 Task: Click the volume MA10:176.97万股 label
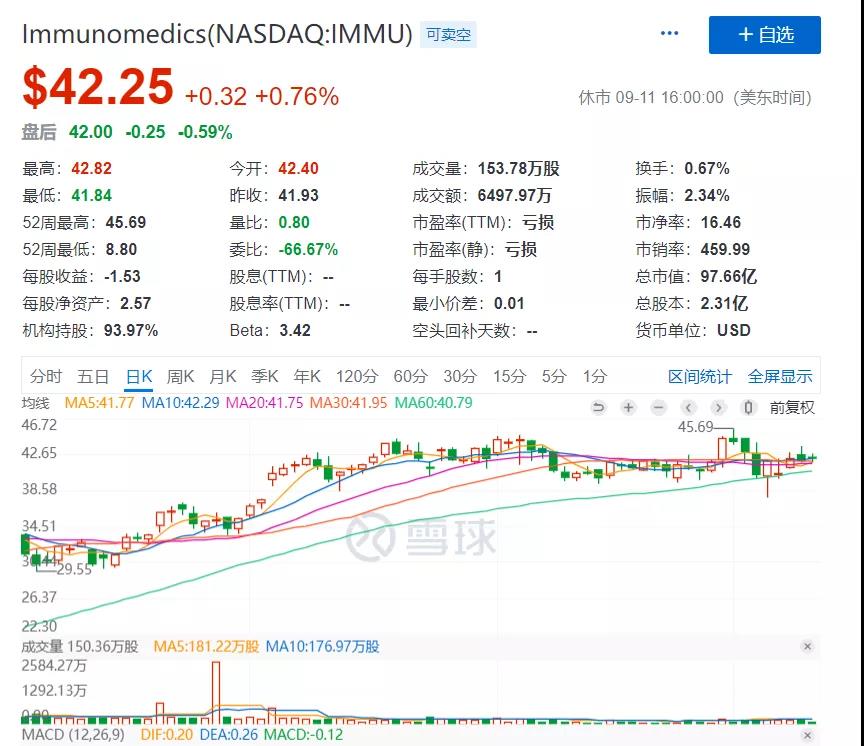click(x=322, y=646)
